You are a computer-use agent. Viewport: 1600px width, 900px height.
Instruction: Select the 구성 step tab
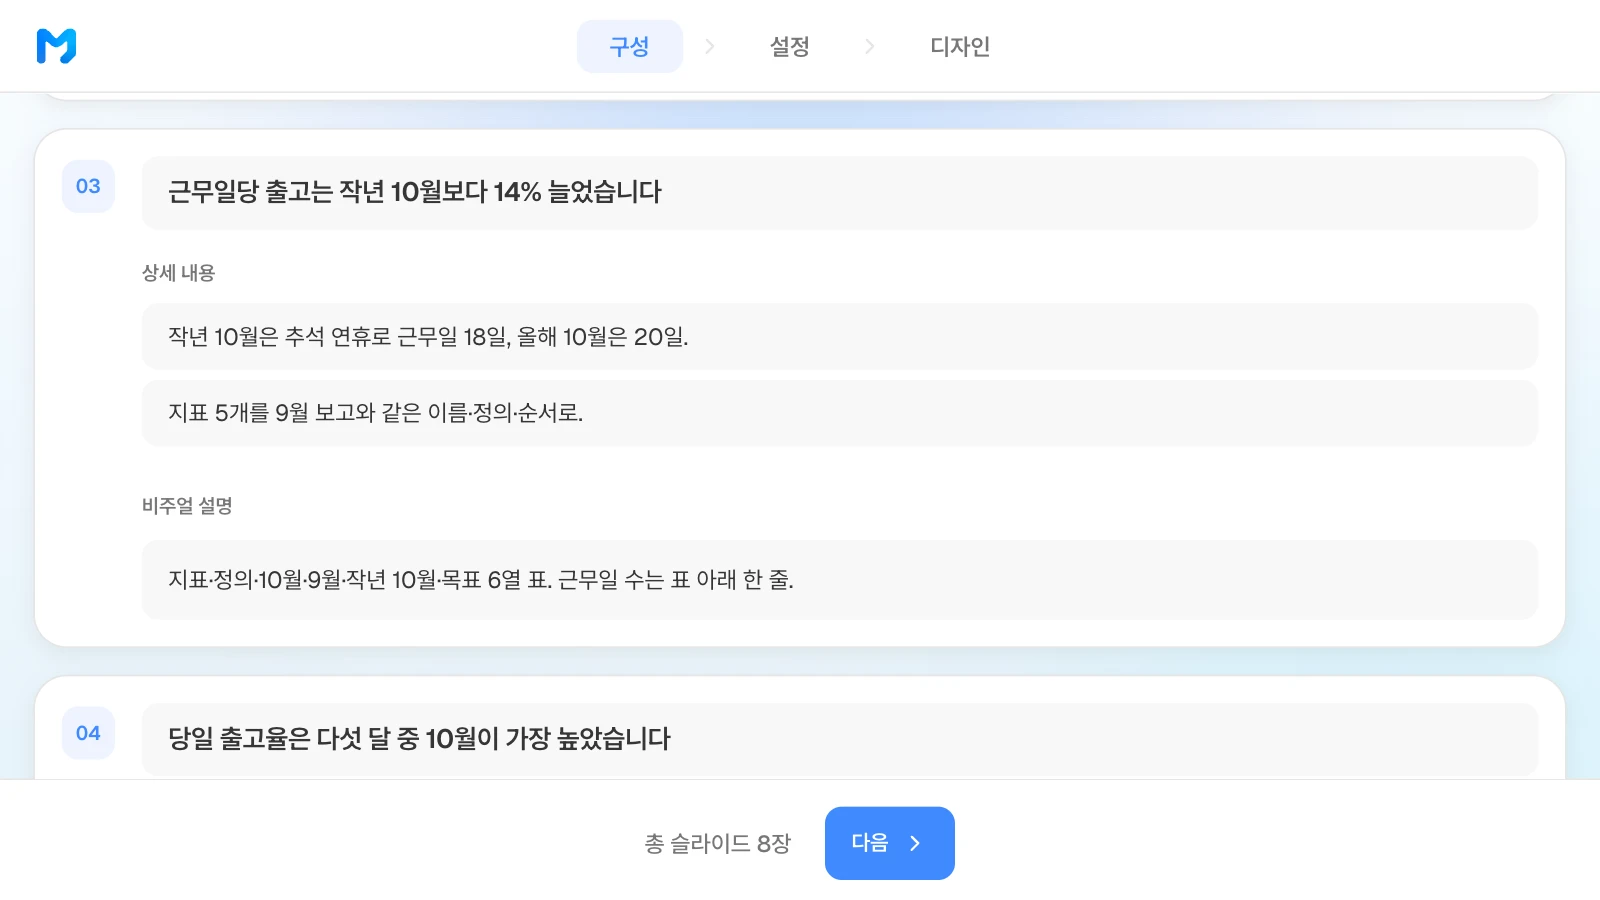click(x=630, y=46)
